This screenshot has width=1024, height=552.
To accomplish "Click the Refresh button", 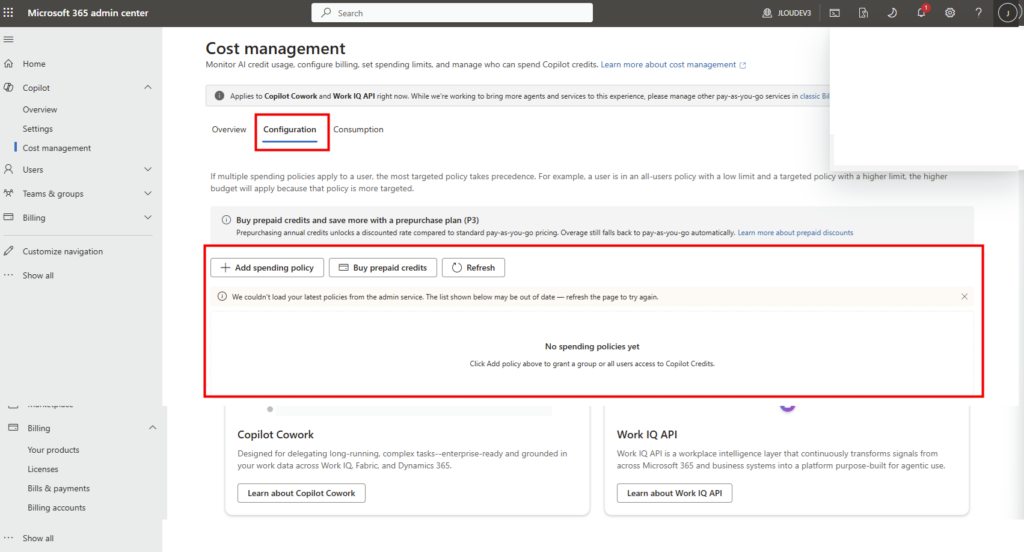I will pos(473,268).
